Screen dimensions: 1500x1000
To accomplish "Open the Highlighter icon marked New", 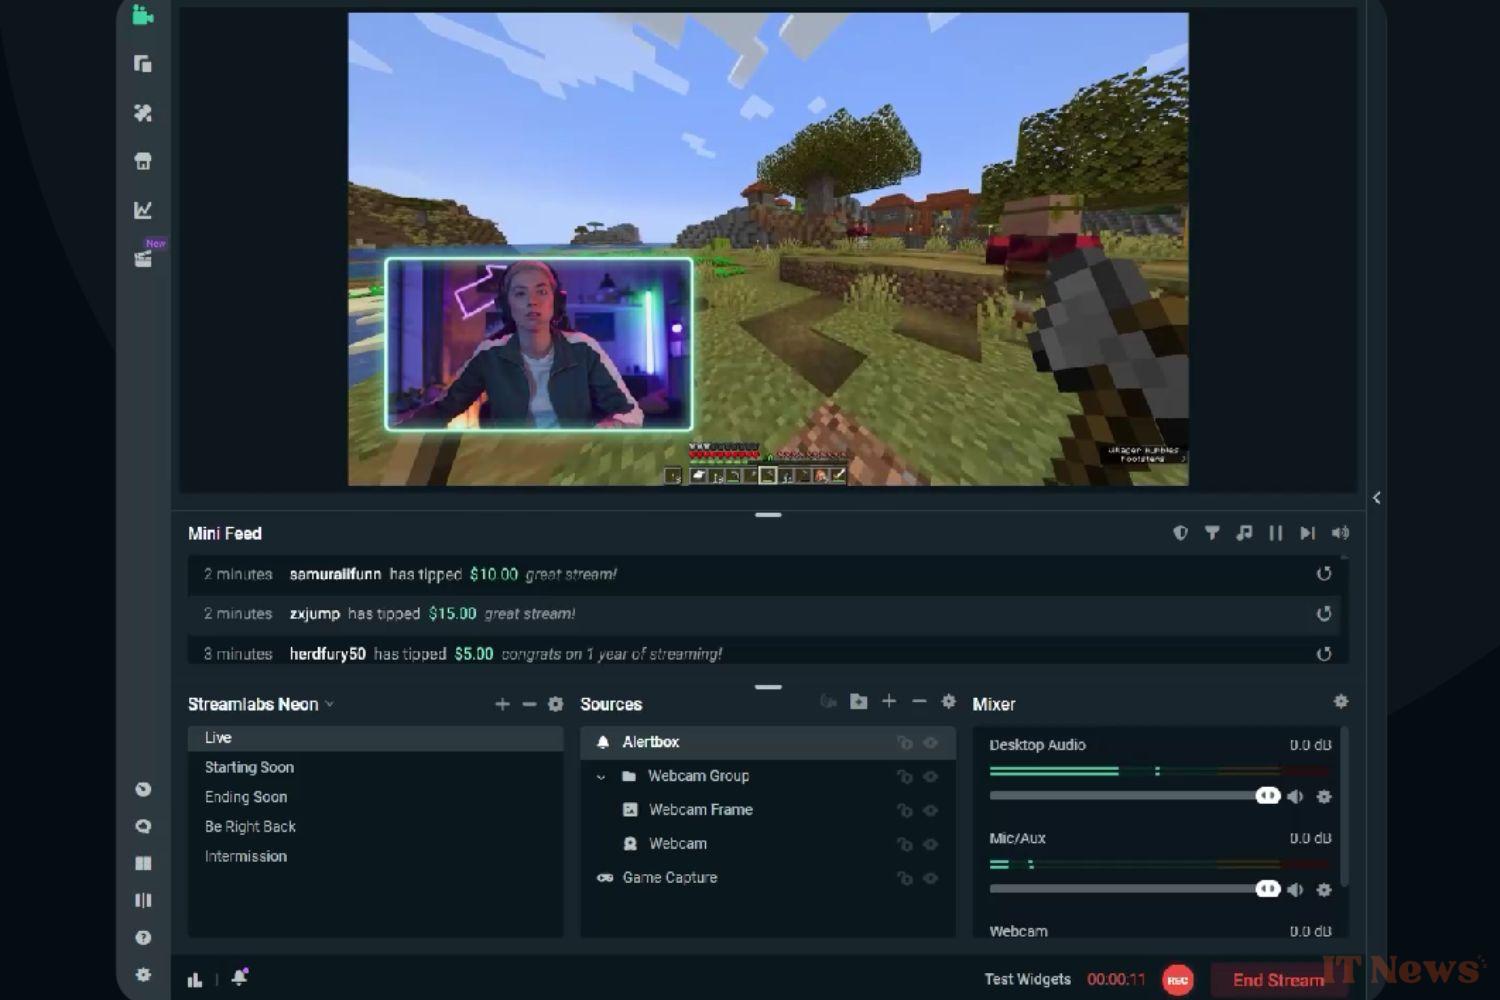I will coord(143,259).
